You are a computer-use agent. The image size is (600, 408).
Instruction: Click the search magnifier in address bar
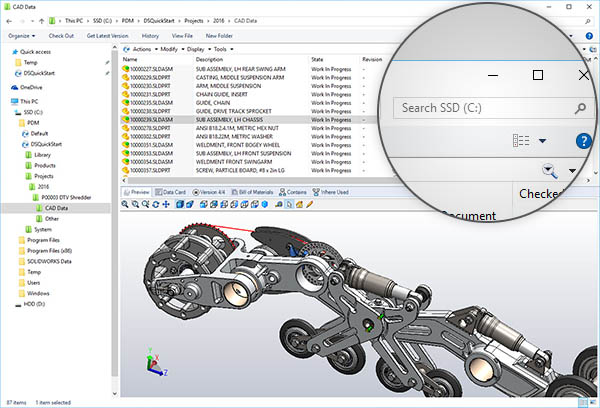[x=588, y=21]
